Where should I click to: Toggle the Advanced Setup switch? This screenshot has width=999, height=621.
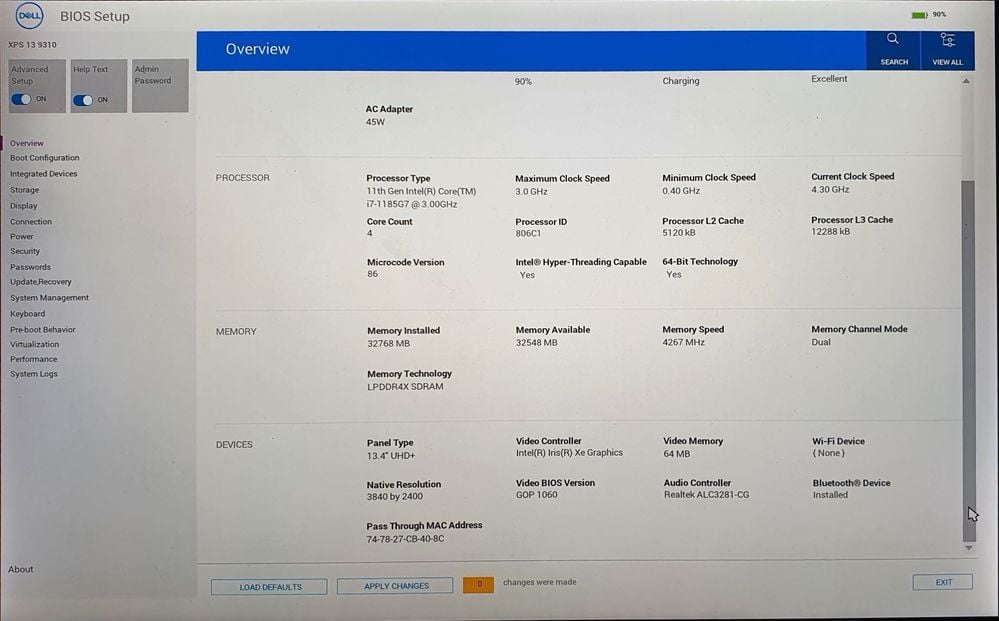click(x=21, y=99)
